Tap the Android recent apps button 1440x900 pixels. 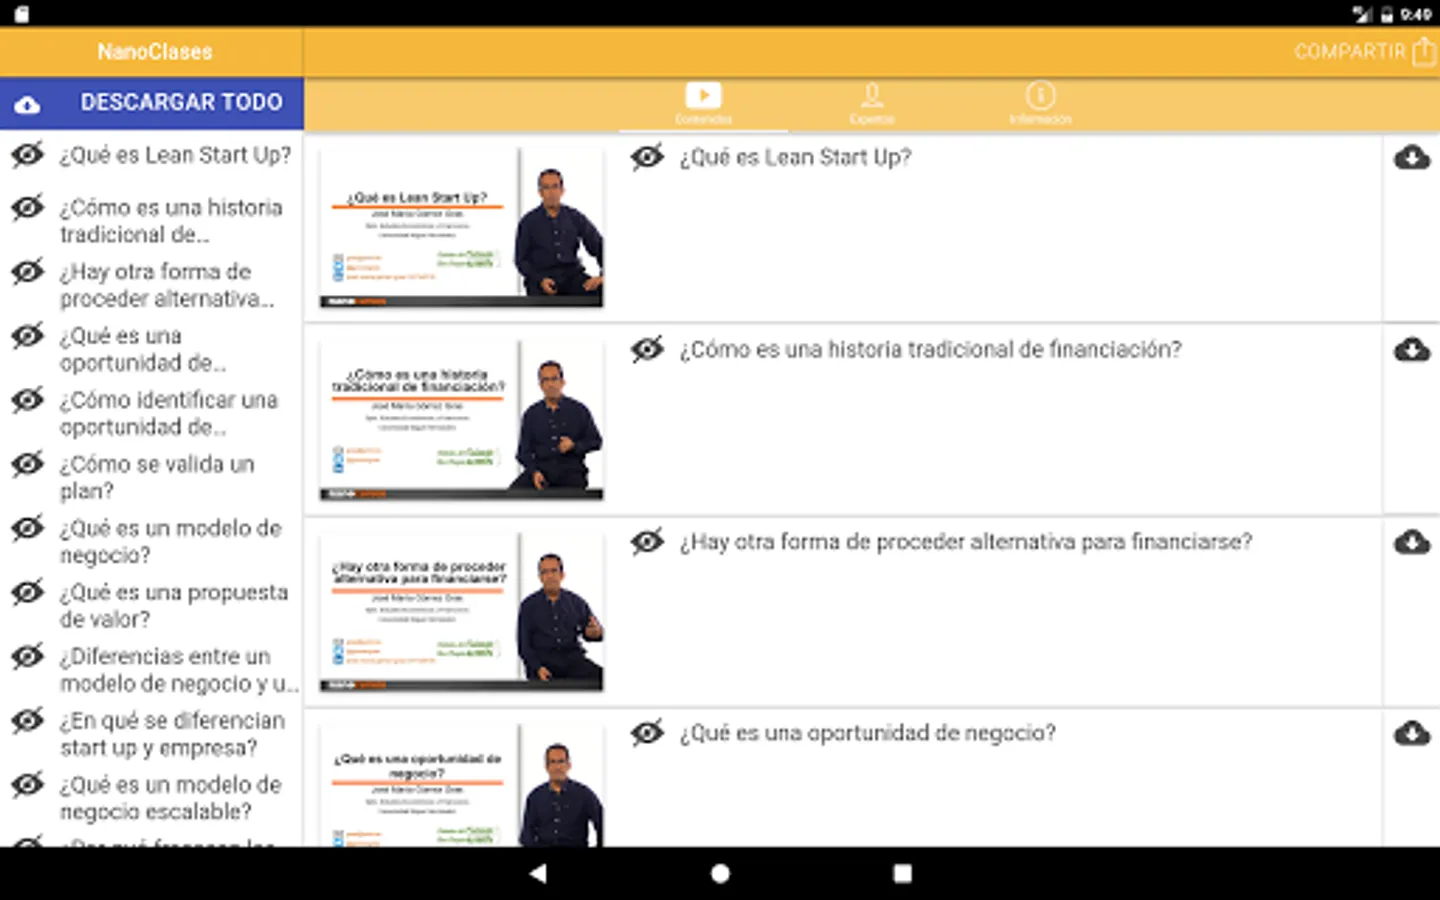902,873
